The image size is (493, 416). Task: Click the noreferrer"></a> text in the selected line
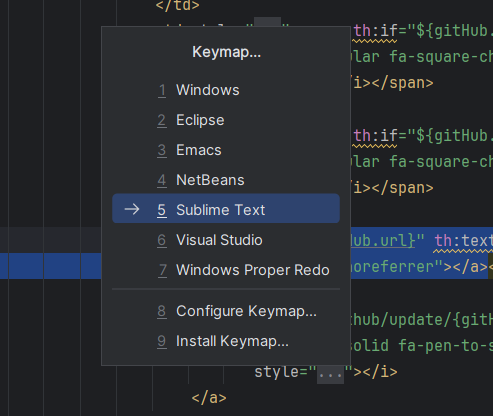pos(419,266)
